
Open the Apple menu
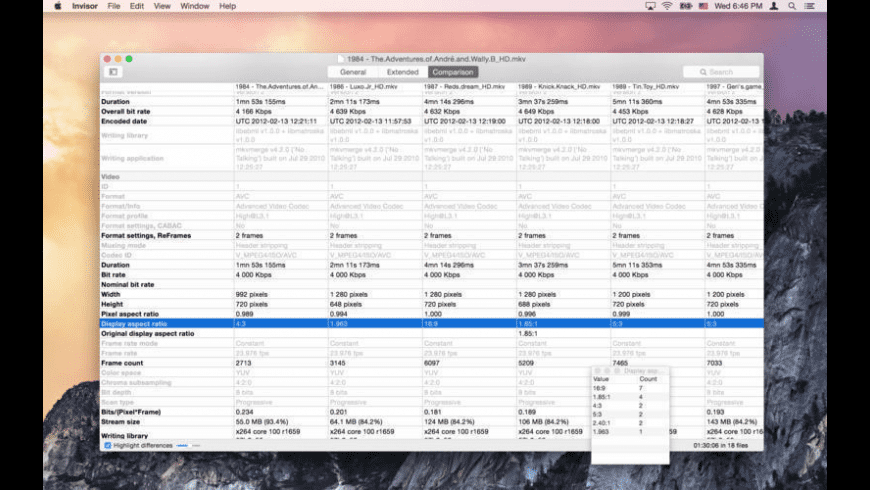click(x=58, y=6)
